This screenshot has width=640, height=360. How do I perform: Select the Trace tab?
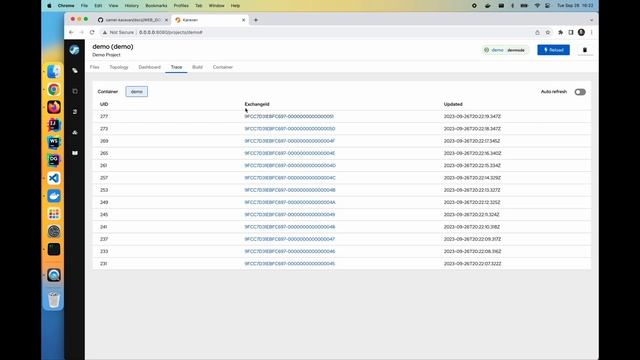(176, 67)
